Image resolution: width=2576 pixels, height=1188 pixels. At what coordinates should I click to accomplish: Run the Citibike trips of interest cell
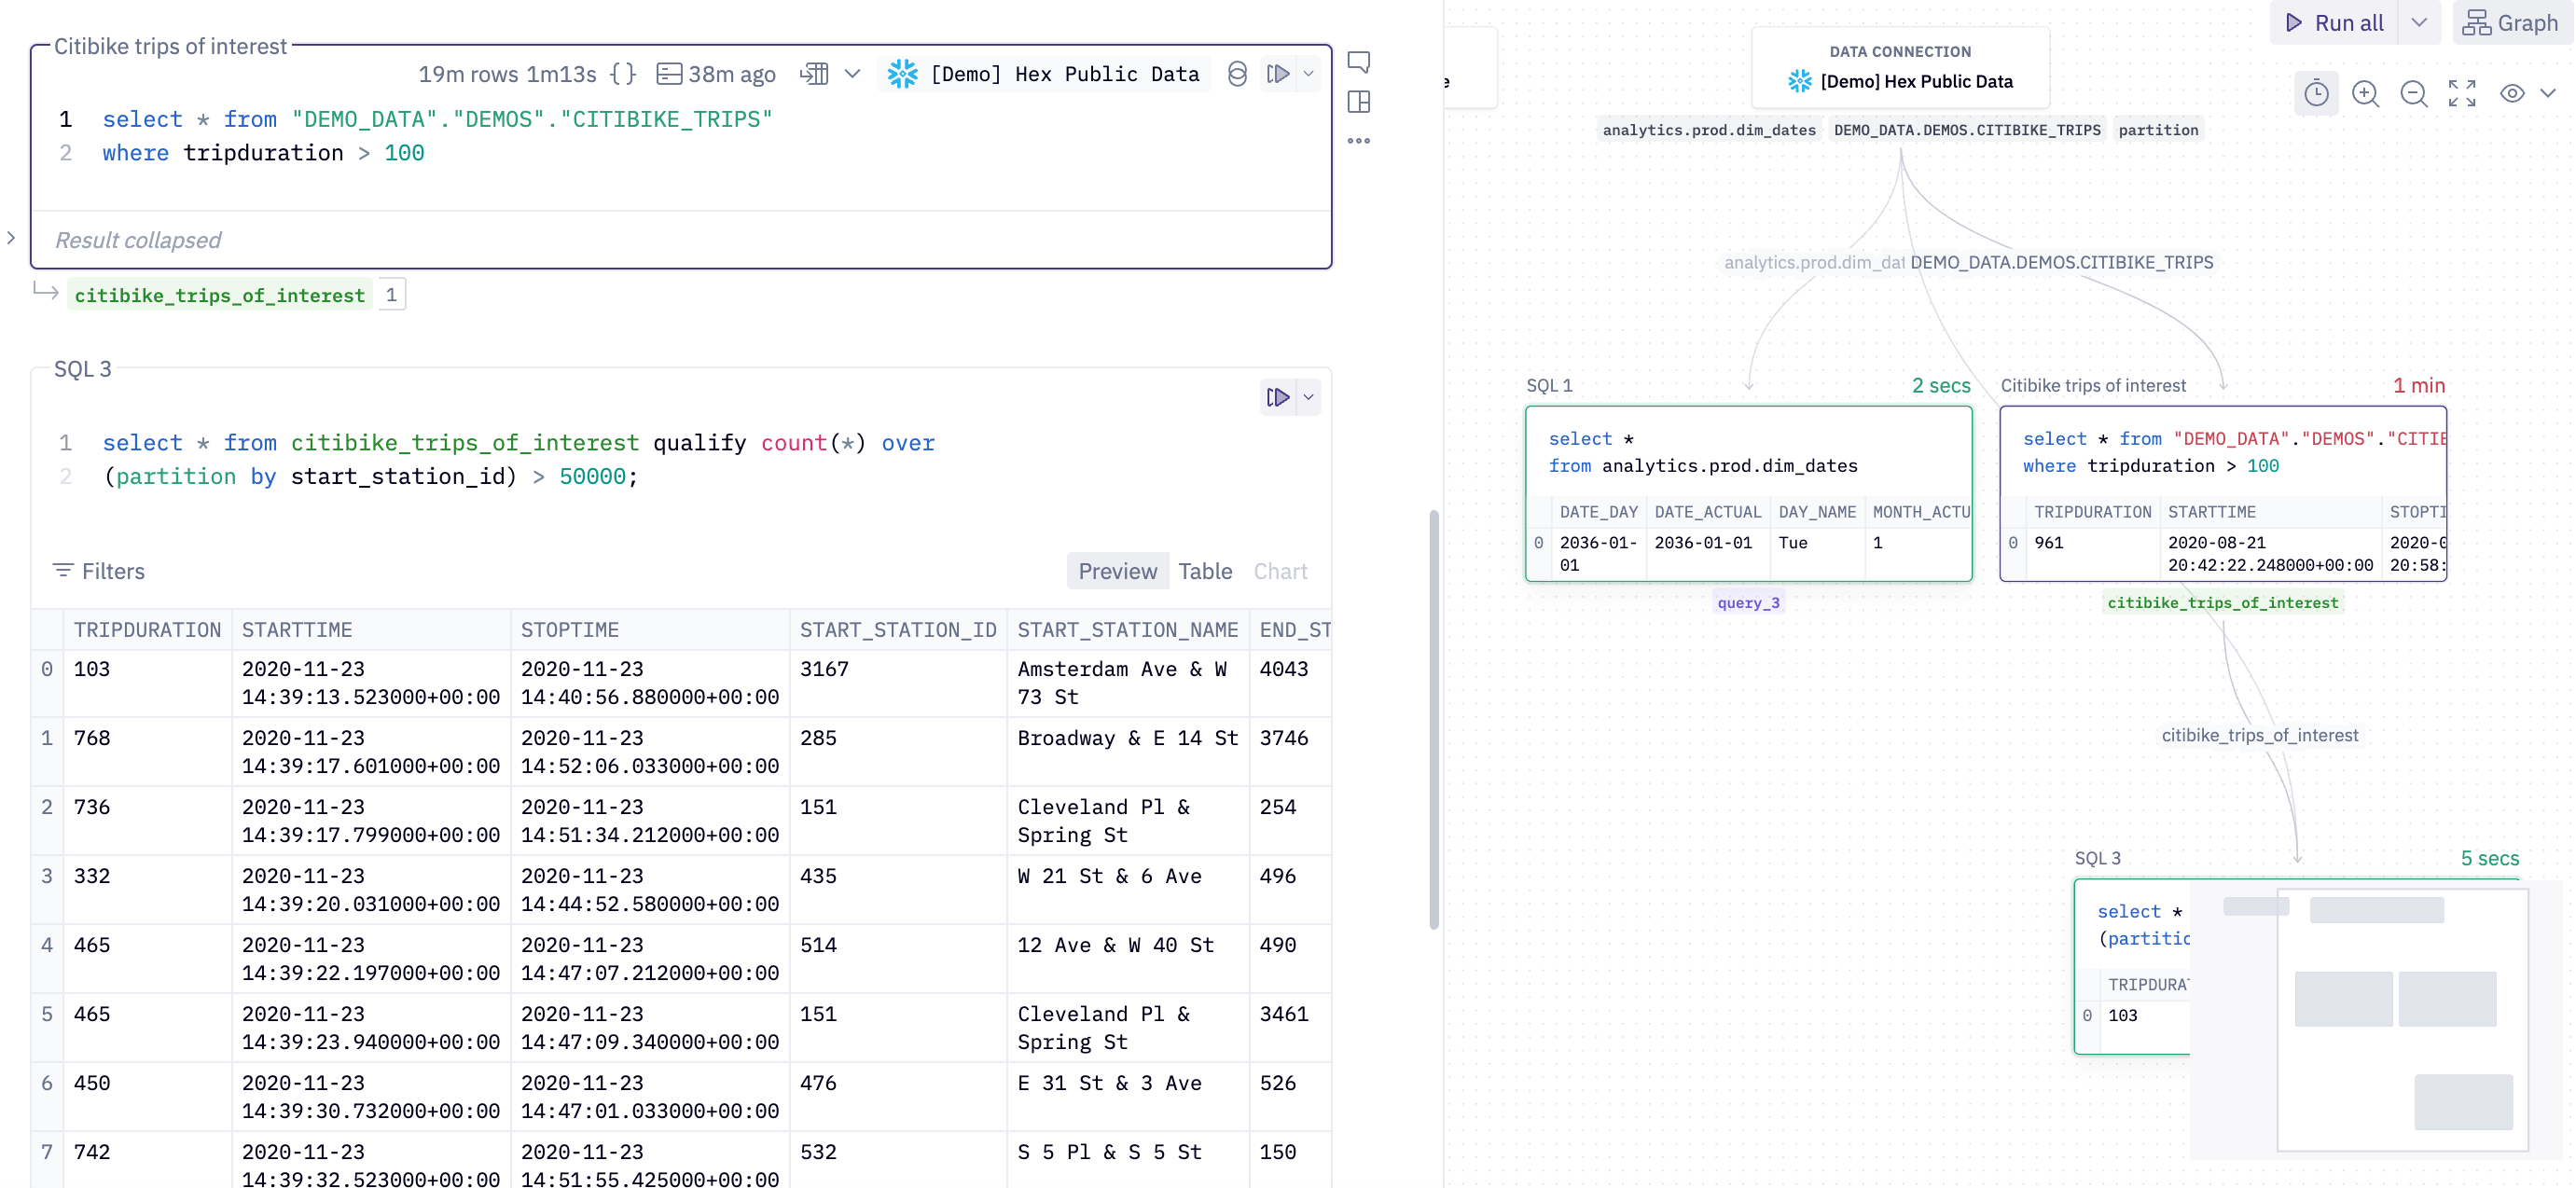pos(1277,74)
